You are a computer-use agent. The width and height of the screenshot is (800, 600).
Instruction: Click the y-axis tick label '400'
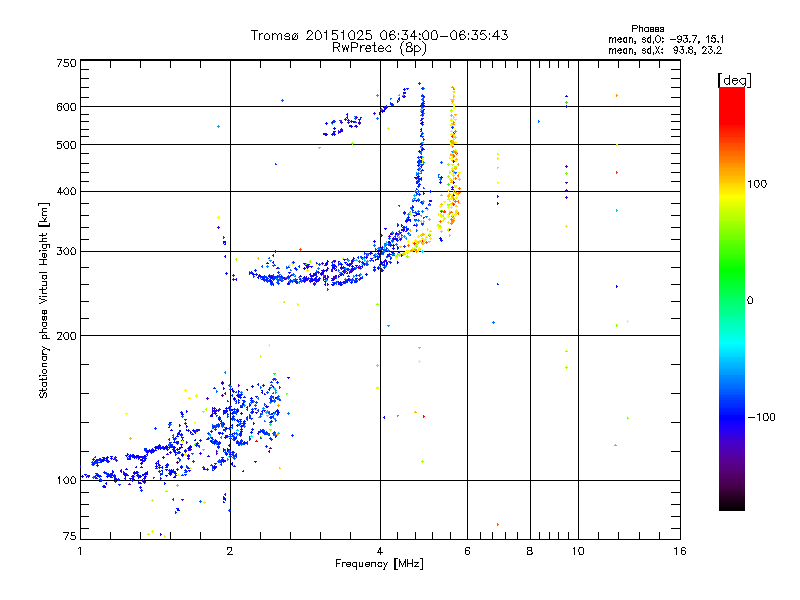[x=66, y=192]
